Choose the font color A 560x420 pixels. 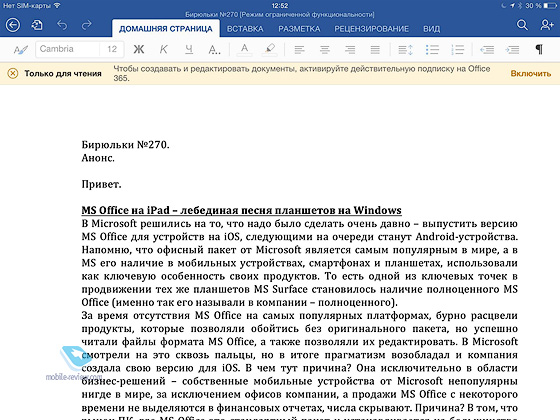point(244,49)
